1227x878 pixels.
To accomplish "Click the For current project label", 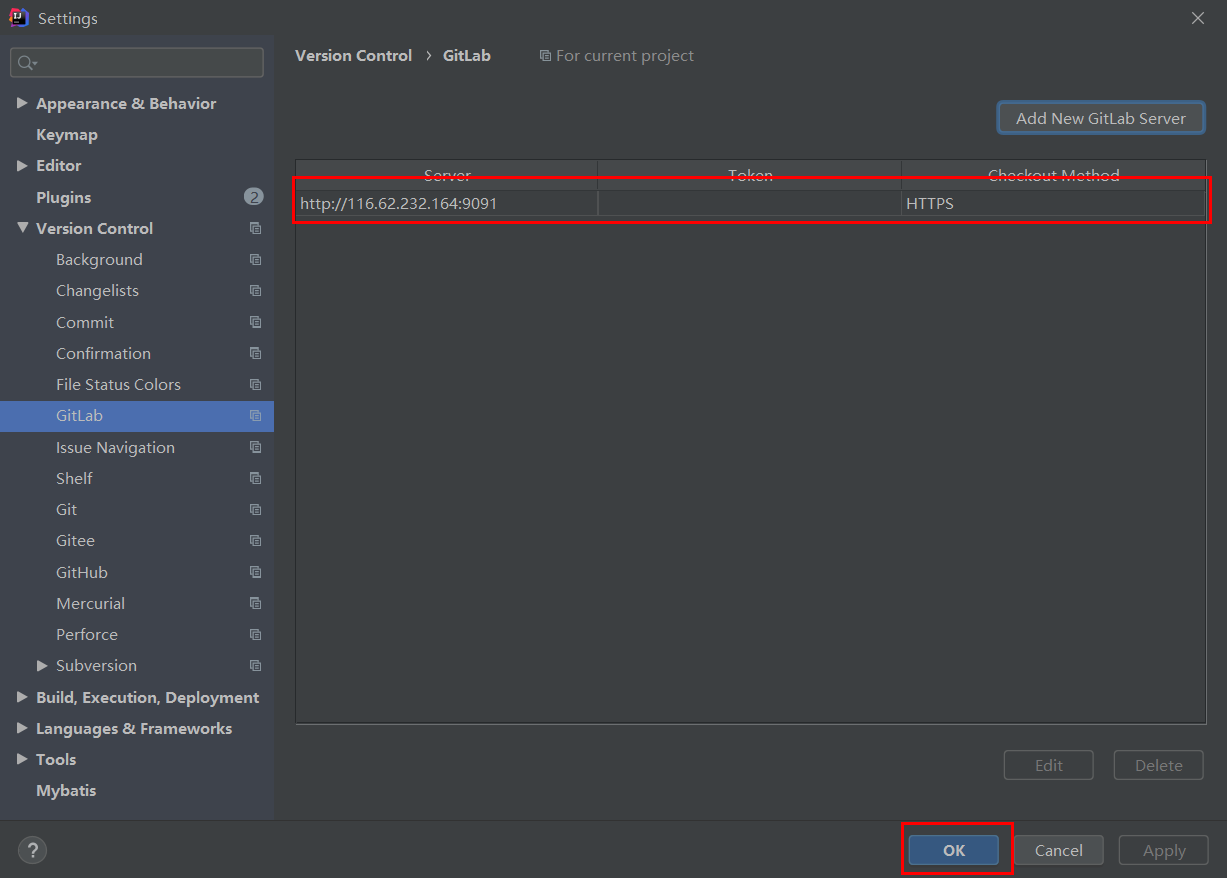I will click(x=625, y=56).
